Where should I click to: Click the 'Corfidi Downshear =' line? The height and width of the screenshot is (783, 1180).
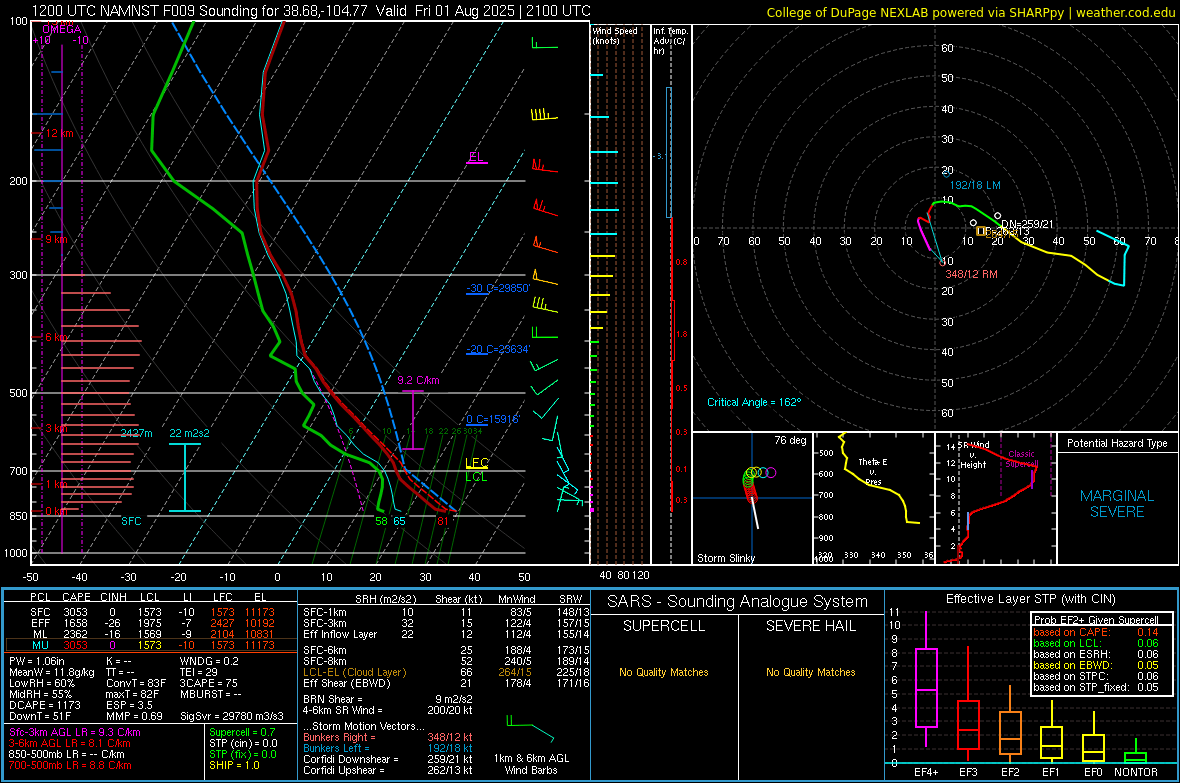(x=388, y=759)
